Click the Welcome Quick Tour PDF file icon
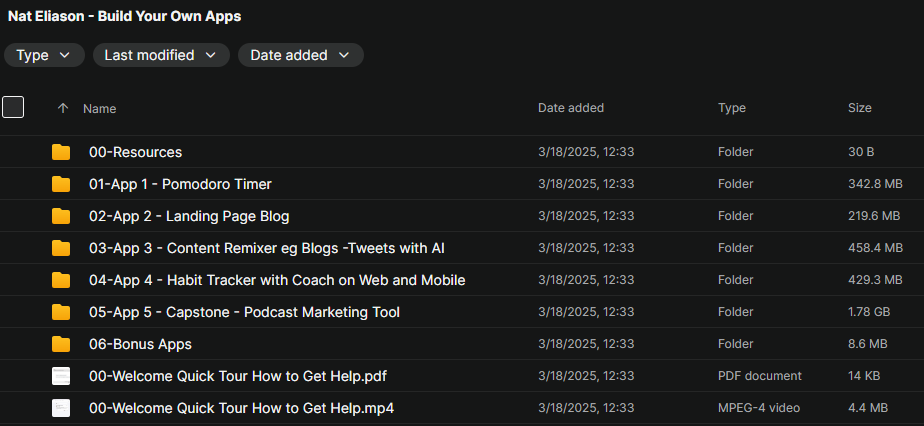 [61, 376]
